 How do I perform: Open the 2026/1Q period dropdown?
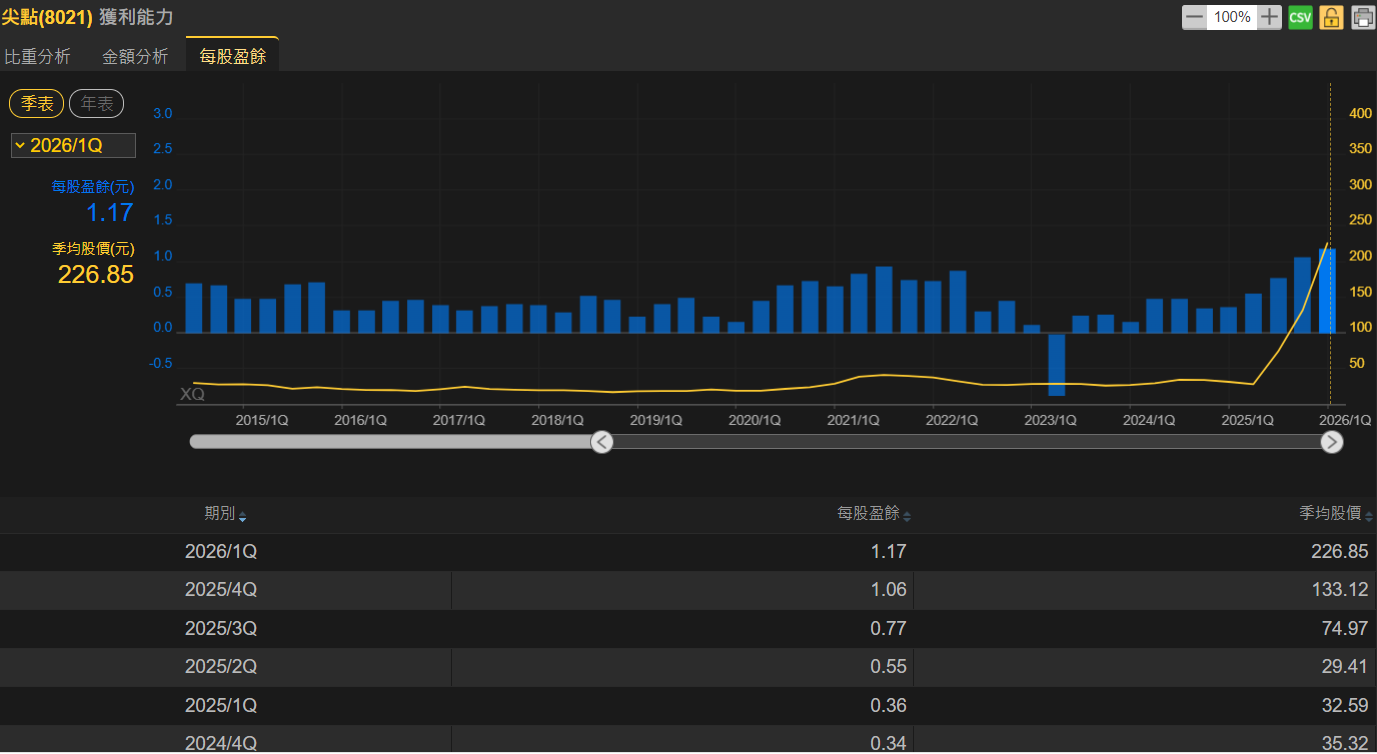tap(73, 145)
